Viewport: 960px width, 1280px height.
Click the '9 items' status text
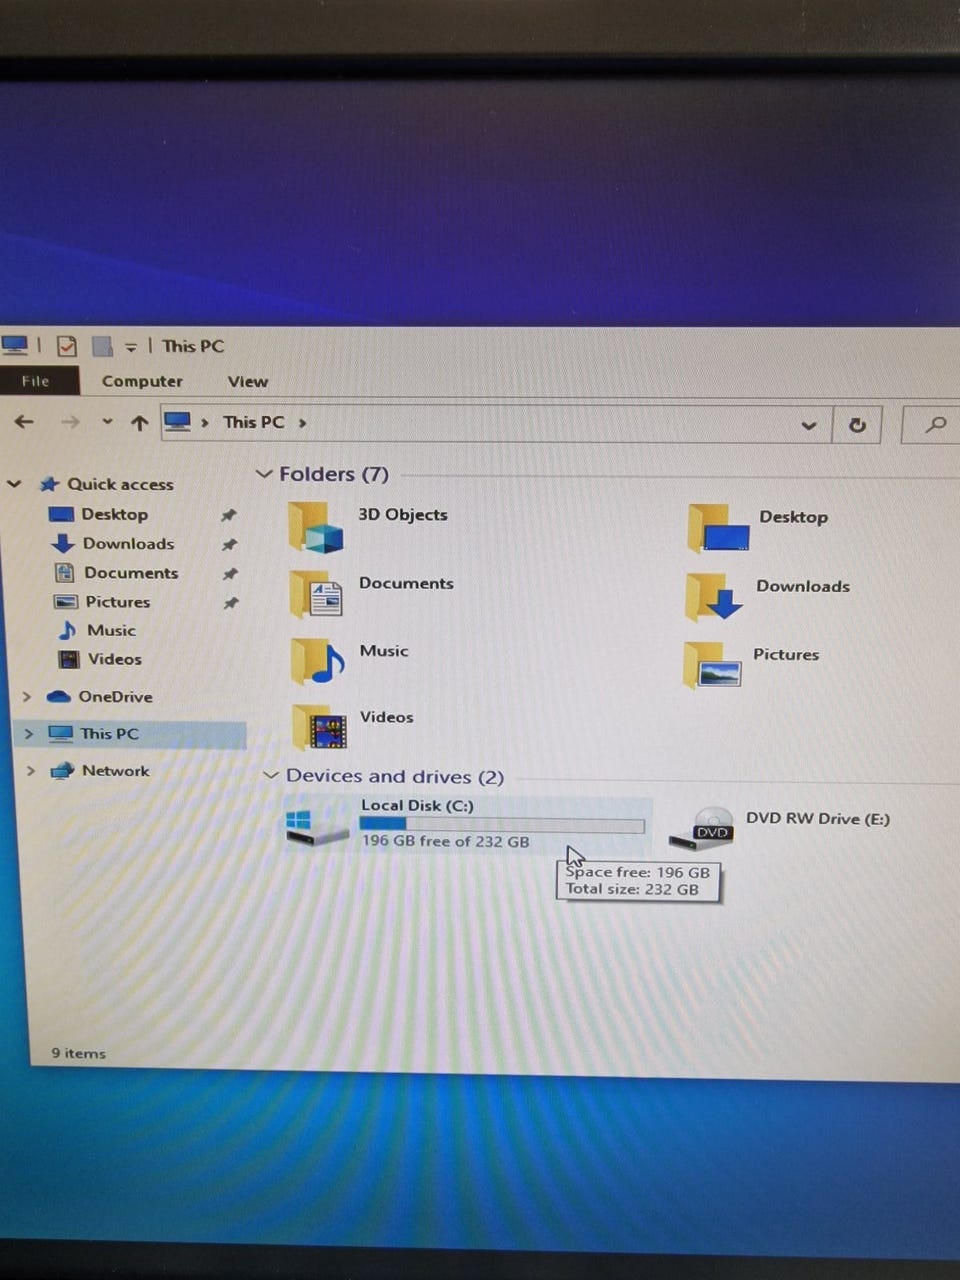click(x=78, y=1053)
